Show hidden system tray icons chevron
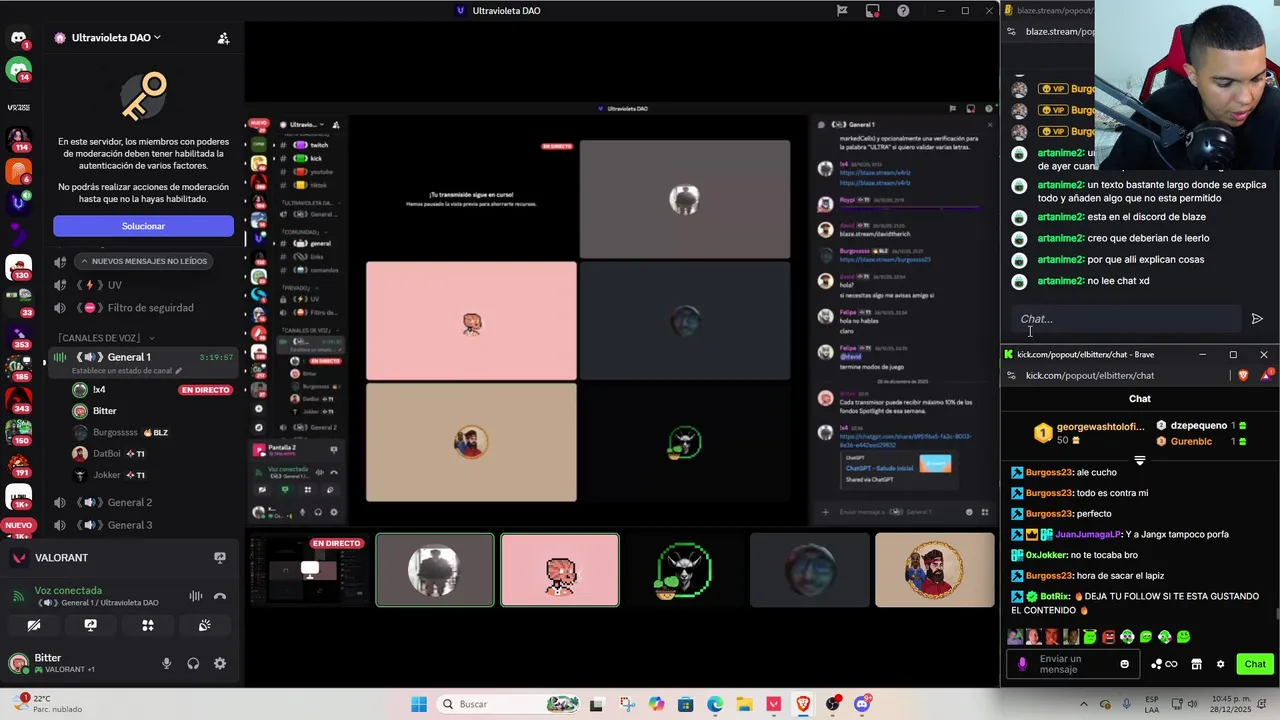 click(1083, 704)
